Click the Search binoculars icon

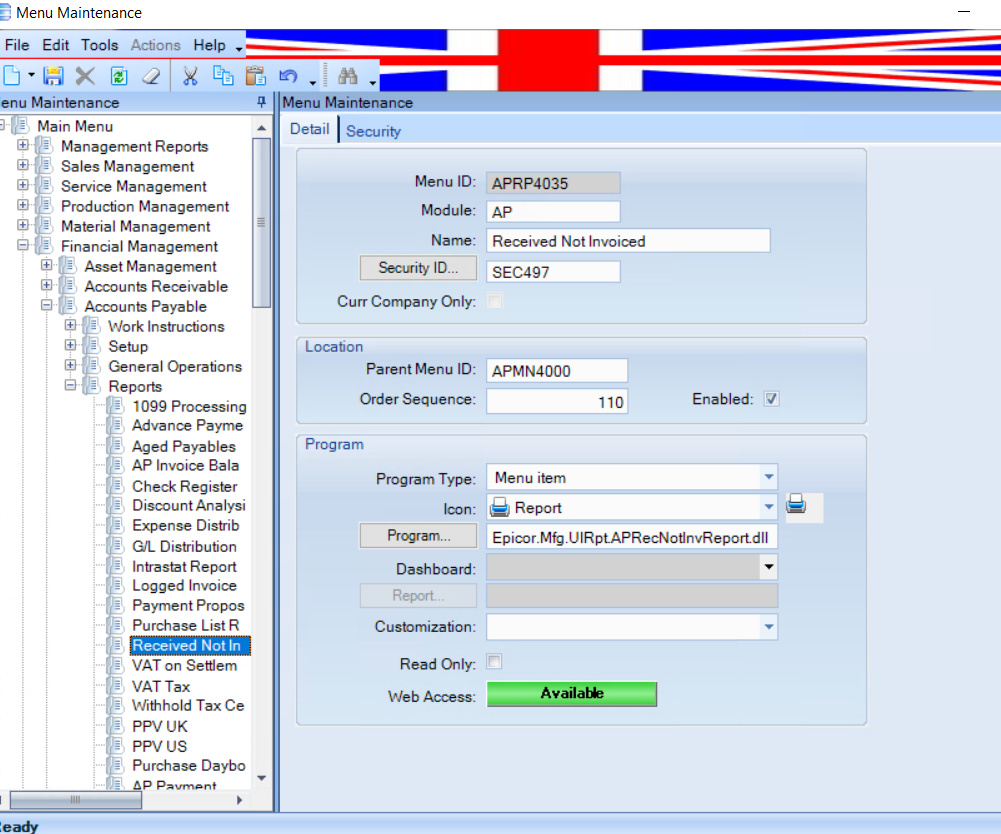pyautogui.click(x=348, y=76)
